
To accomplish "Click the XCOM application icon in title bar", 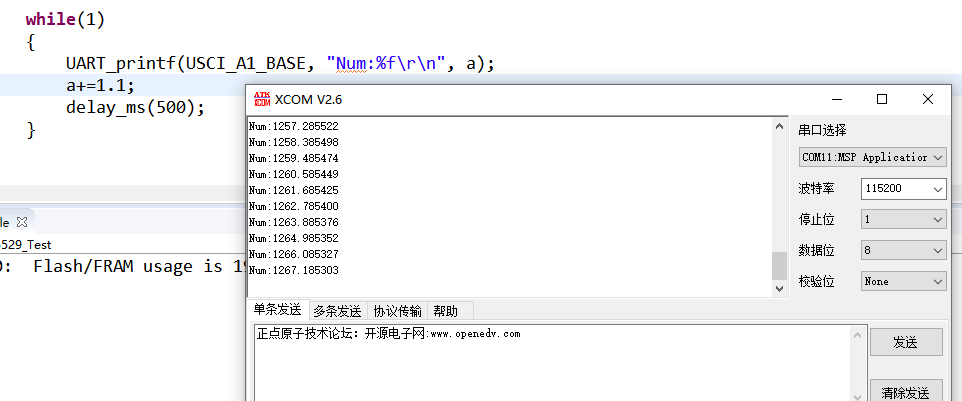I will [x=262, y=99].
